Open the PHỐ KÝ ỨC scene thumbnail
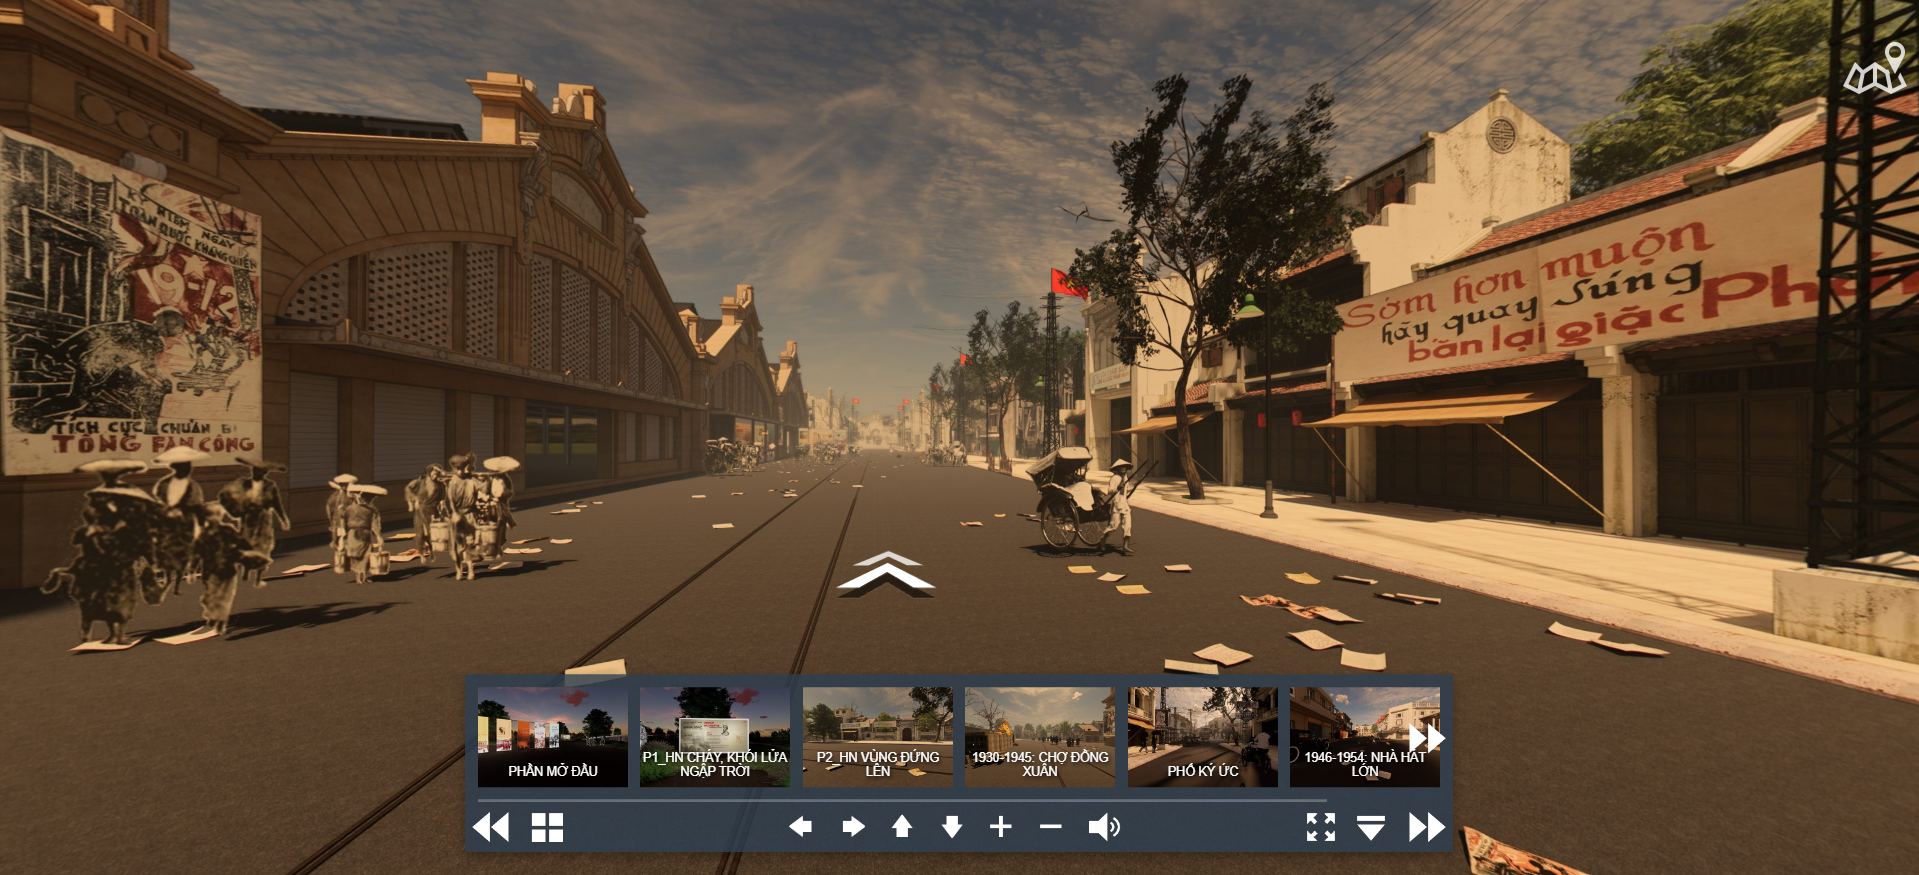 pos(1203,737)
